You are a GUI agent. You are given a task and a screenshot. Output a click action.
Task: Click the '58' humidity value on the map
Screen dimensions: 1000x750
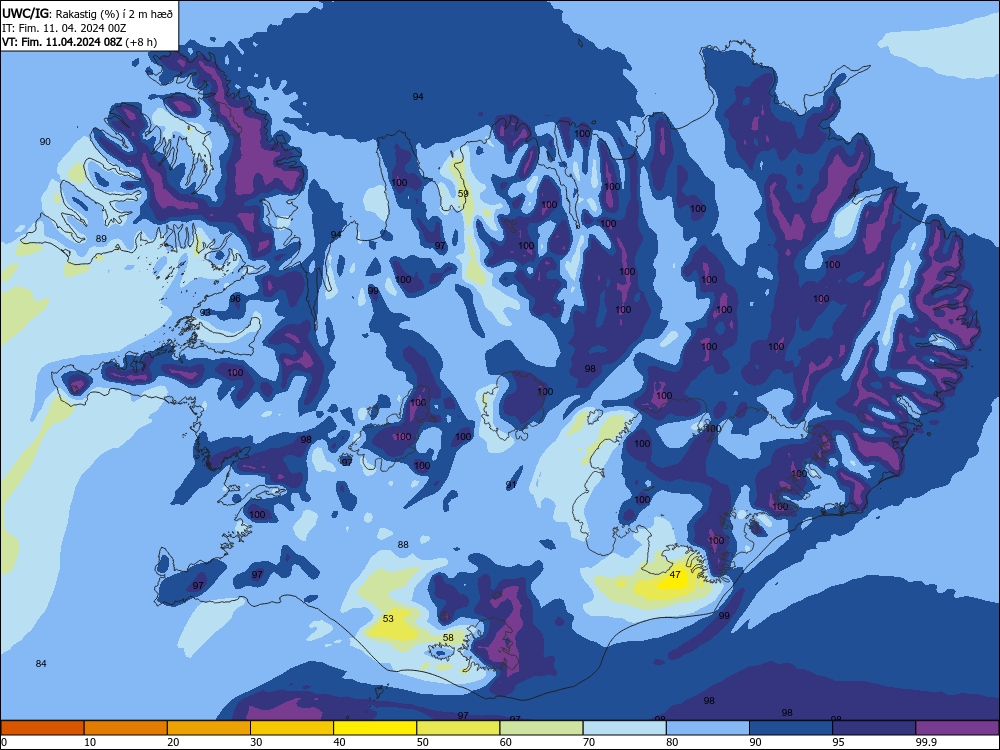[x=448, y=638]
